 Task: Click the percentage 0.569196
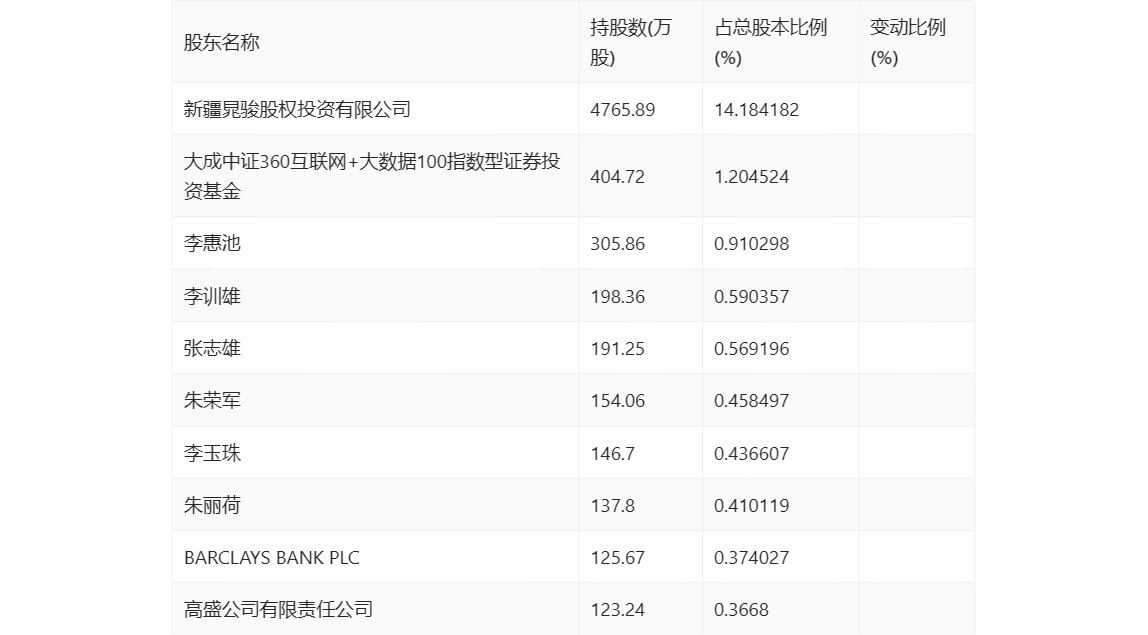coord(751,349)
